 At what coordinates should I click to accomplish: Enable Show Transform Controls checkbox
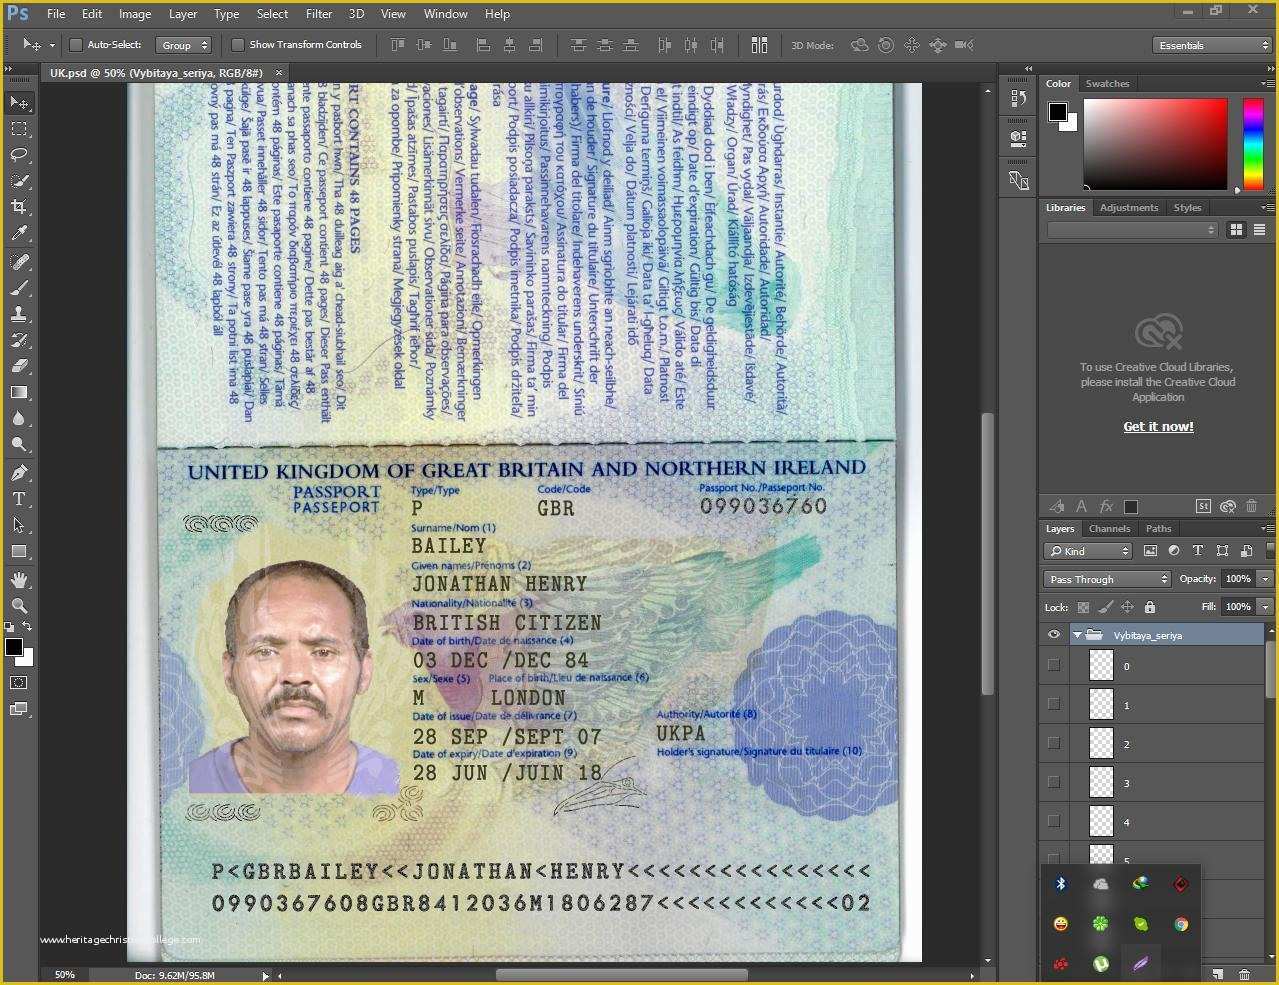click(x=238, y=45)
